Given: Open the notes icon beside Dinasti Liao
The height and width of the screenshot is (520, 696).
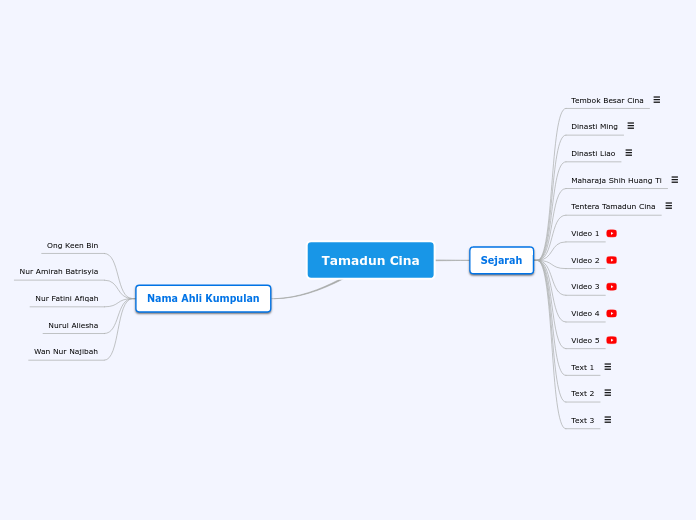Looking at the screenshot, I should (x=628, y=153).
